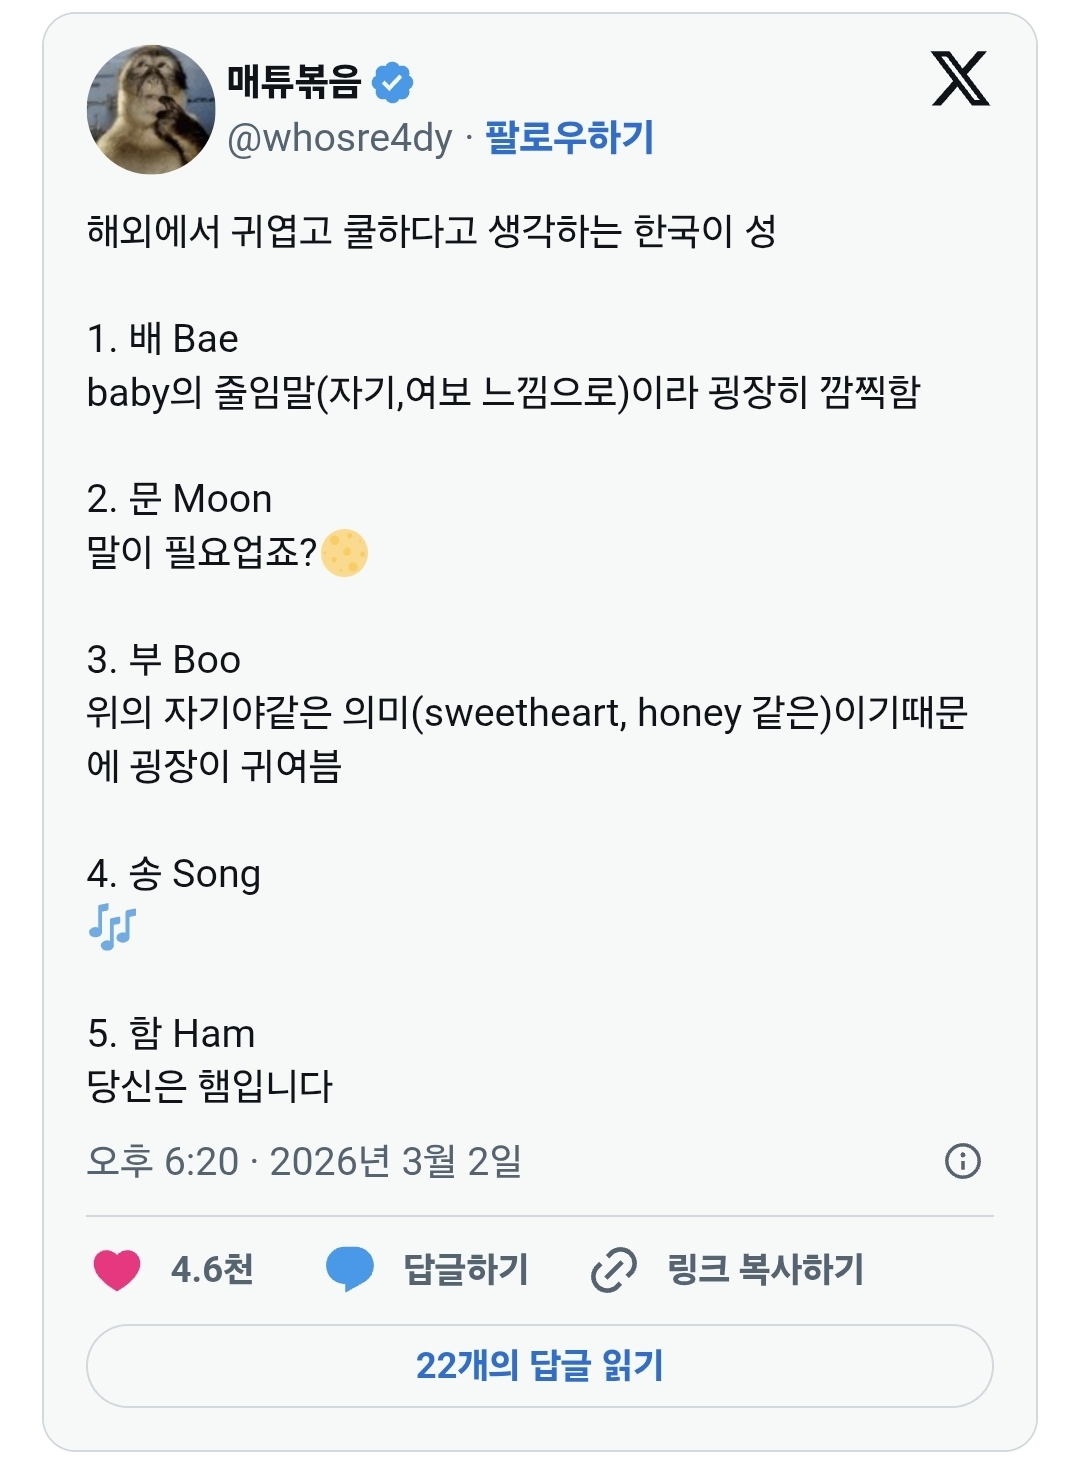Click the blue verified badge
Viewport: 1080px width, 1459px height.
point(393,82)
